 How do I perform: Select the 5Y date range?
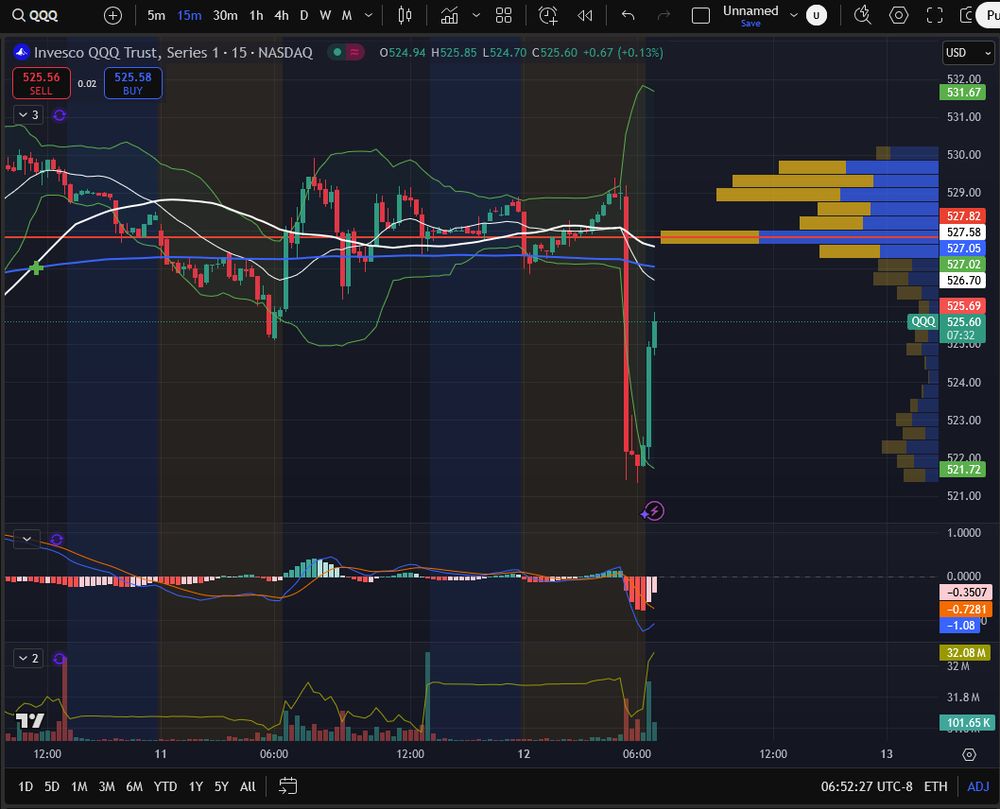coord(221,787)
